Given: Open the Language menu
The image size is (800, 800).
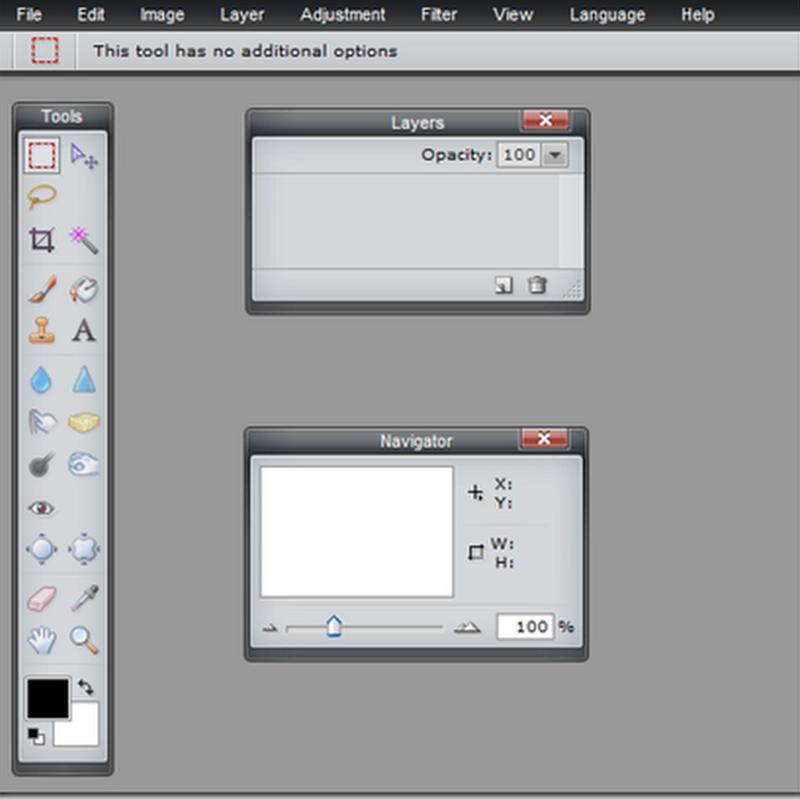Looking at the screenshot, I should point(607,15).
